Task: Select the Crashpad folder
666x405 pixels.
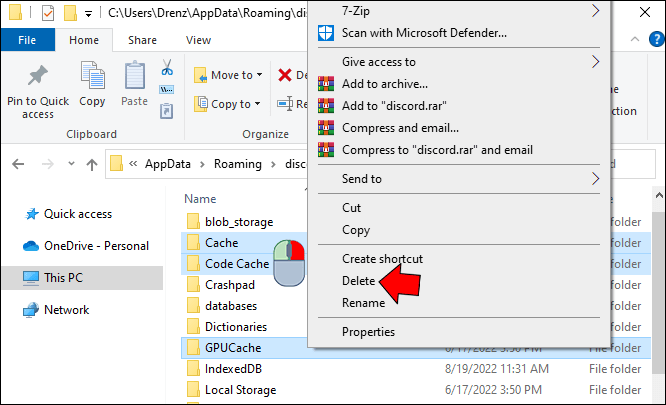Action: point(230,285)
